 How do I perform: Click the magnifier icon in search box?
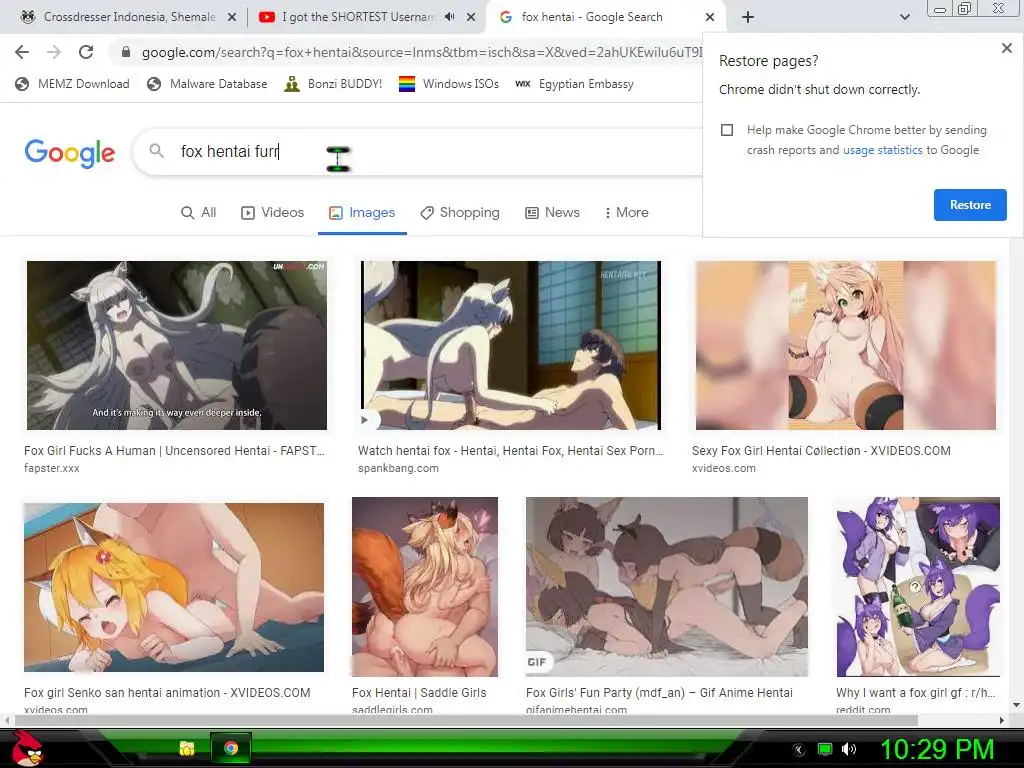tap(156, 151)
